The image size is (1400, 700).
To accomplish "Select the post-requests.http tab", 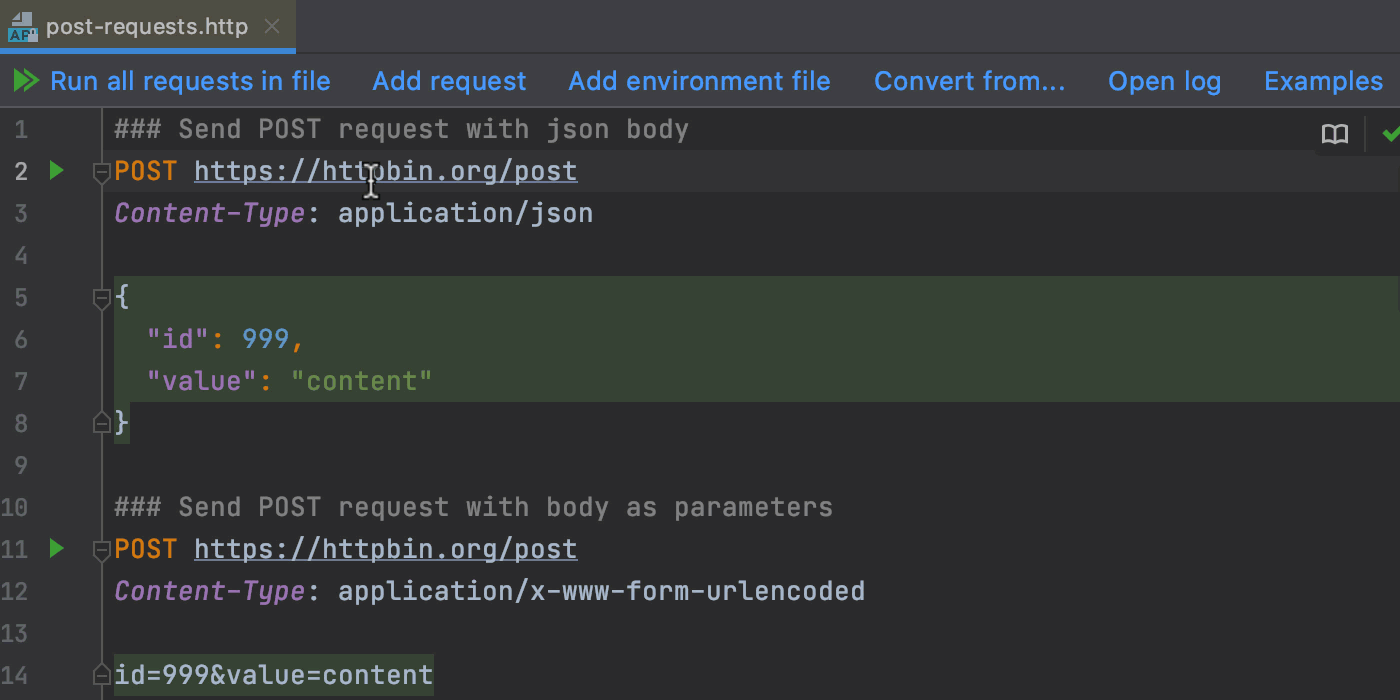I will [146, 27].
